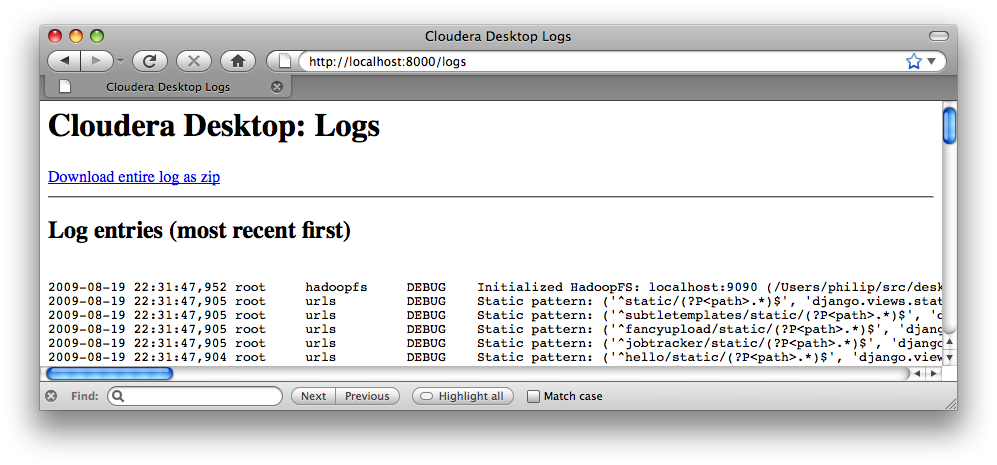Click Next in the Find bar
Image resolution: width=997 pixels, height=465 pixels.
point(313,396)
